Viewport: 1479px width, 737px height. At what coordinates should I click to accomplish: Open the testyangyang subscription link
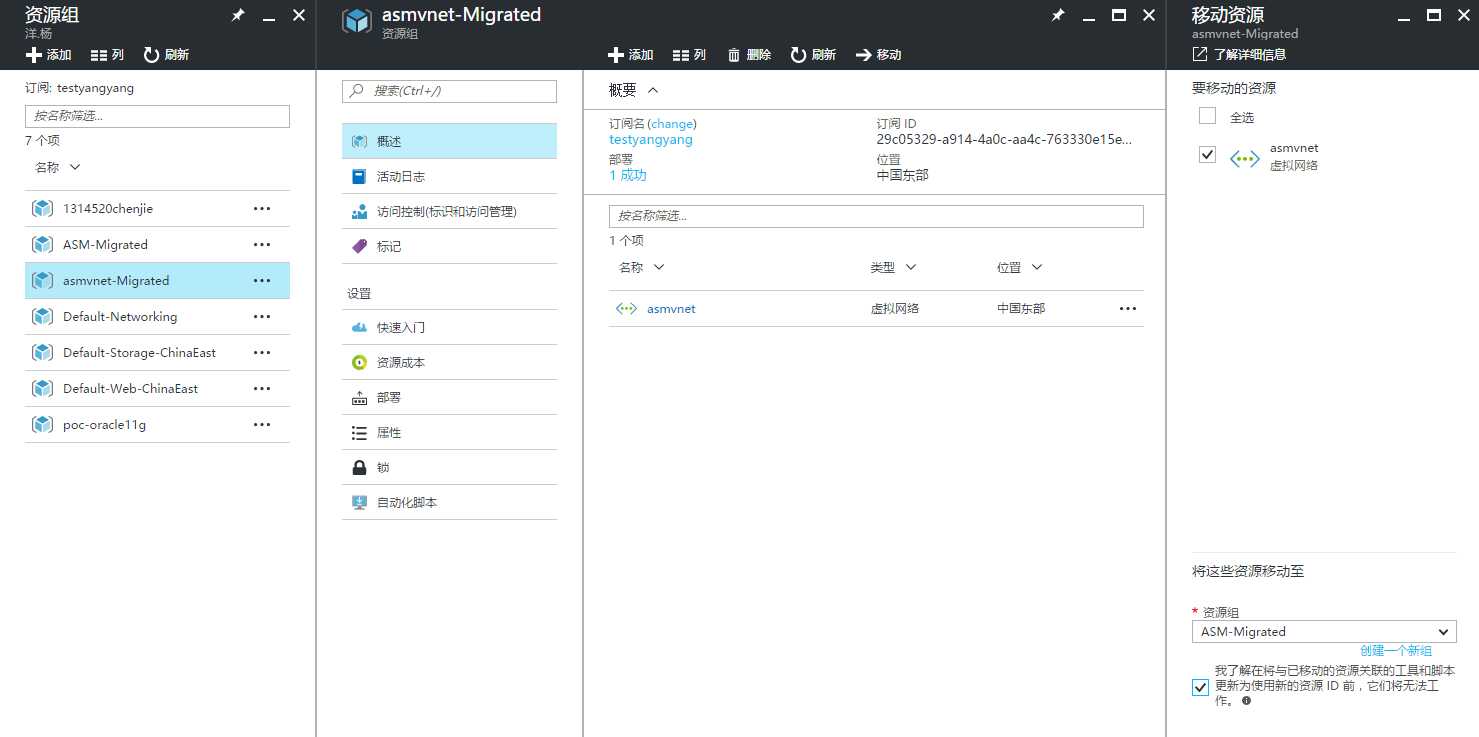[651, 140]
